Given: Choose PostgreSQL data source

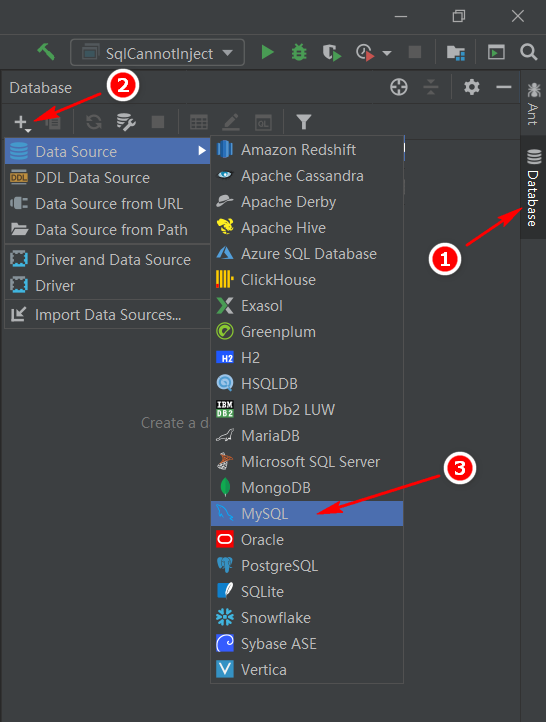Looking at the screenshot, I should point(307,565).
